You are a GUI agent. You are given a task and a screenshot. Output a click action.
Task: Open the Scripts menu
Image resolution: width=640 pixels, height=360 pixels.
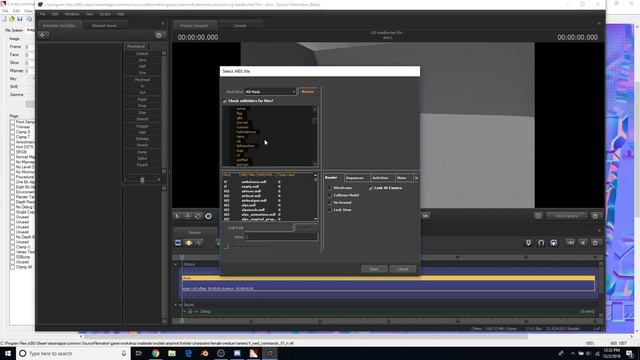coord(105,14)
